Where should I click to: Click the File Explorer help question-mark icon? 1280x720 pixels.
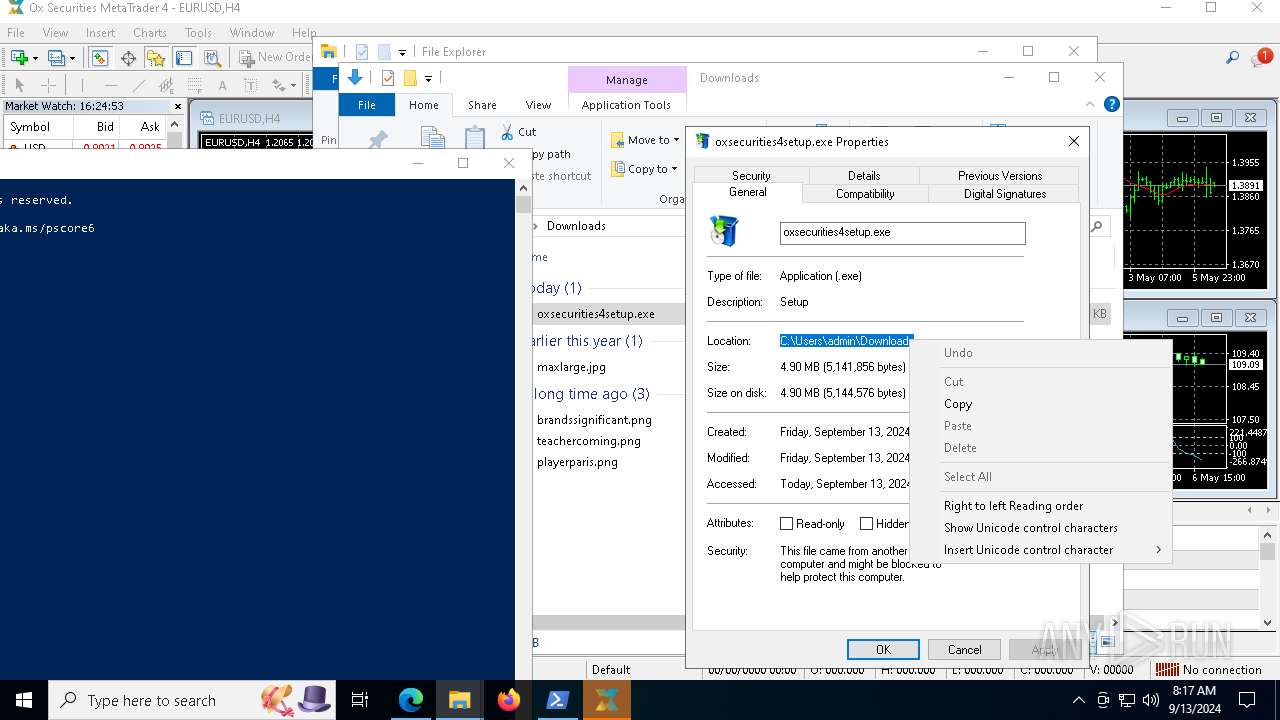point(1111,104)
